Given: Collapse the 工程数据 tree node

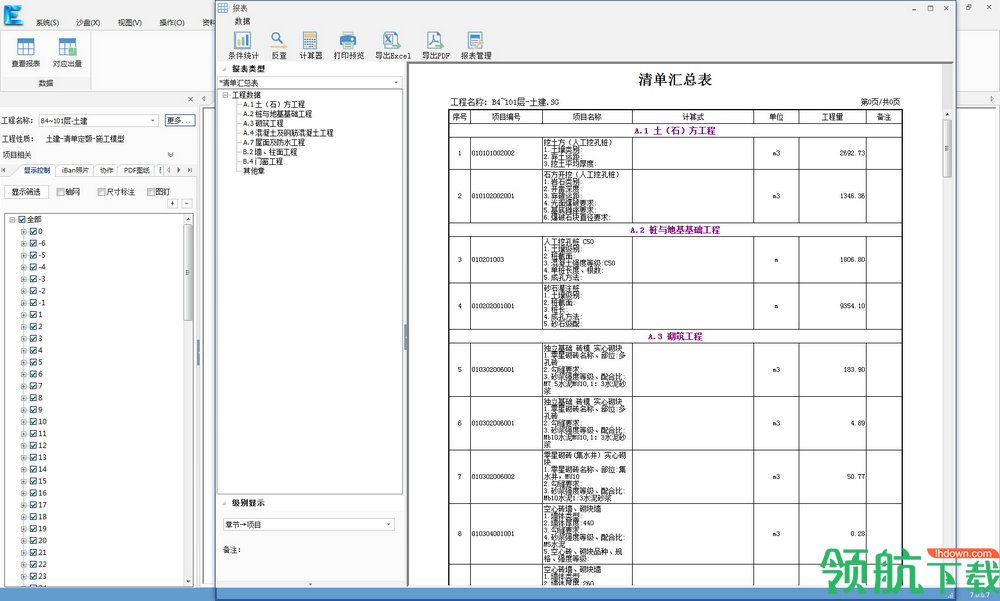Looking at the screenshot, I should pos(225,95).
